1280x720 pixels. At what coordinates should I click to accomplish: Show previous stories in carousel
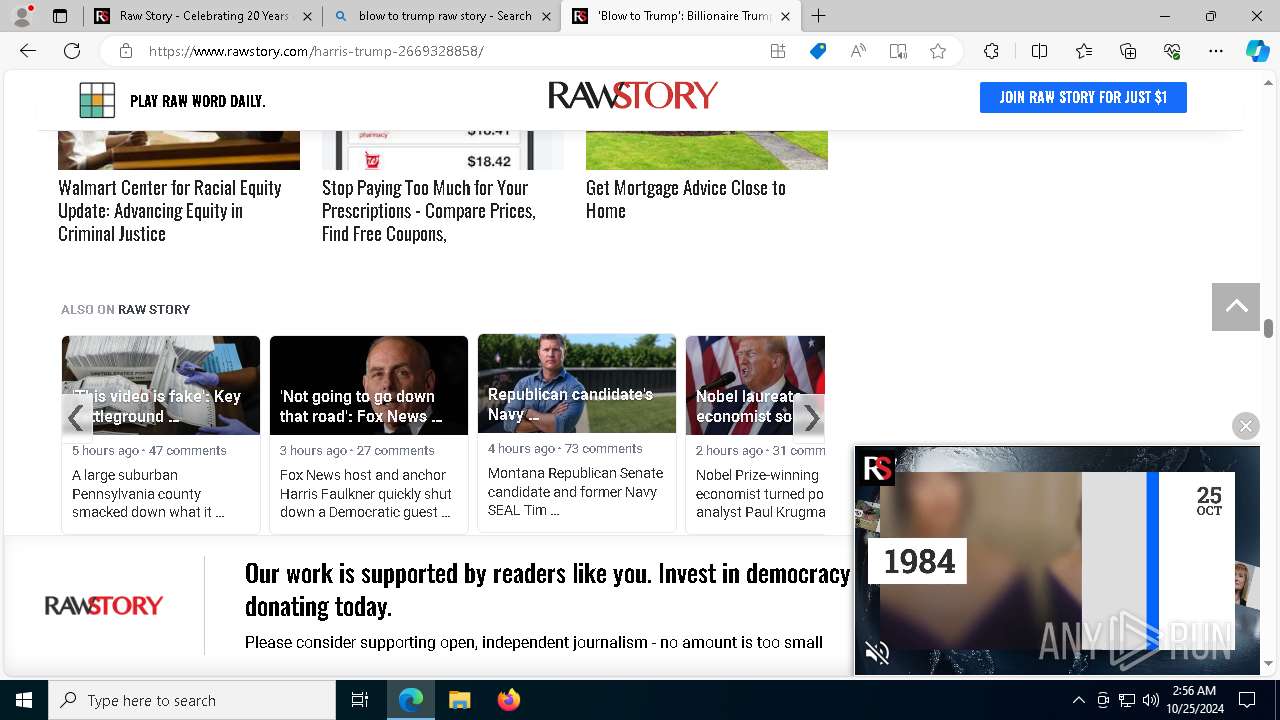coord(76,418)
